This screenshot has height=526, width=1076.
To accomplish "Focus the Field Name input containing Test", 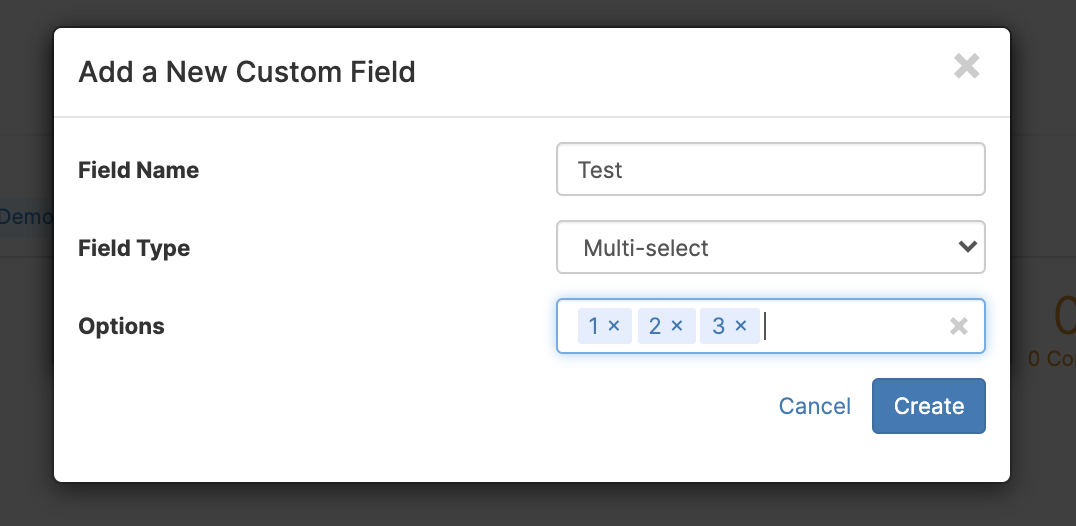I will coord(771,169).
